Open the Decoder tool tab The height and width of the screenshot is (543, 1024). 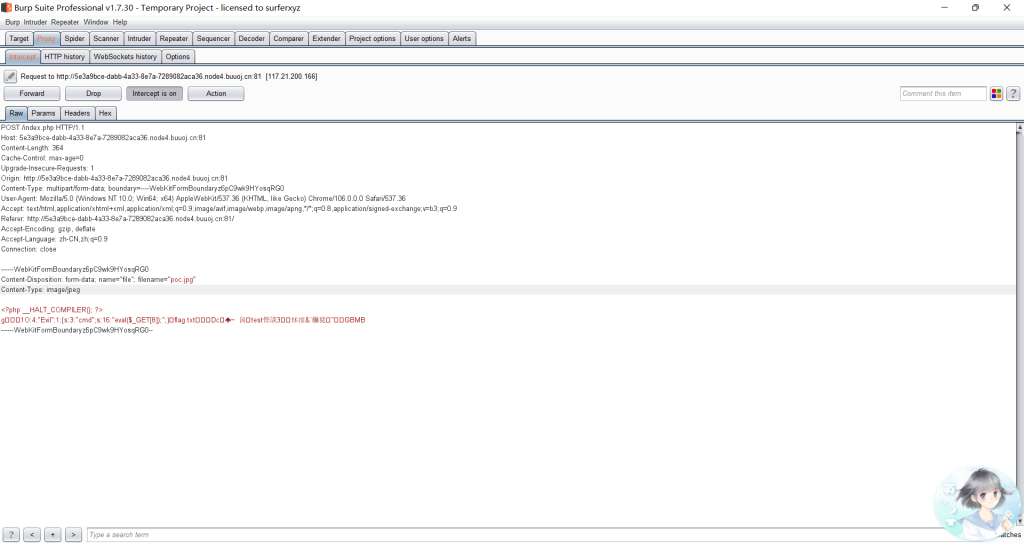tap(252, 39)
